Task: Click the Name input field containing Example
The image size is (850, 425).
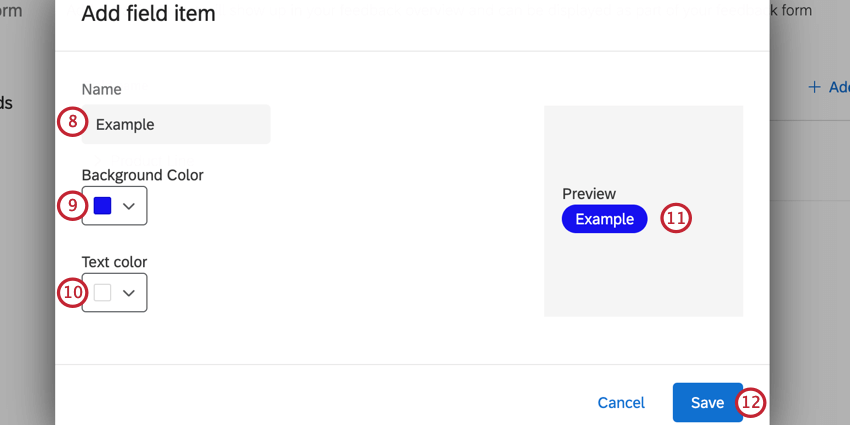Action: pos(180,125)
